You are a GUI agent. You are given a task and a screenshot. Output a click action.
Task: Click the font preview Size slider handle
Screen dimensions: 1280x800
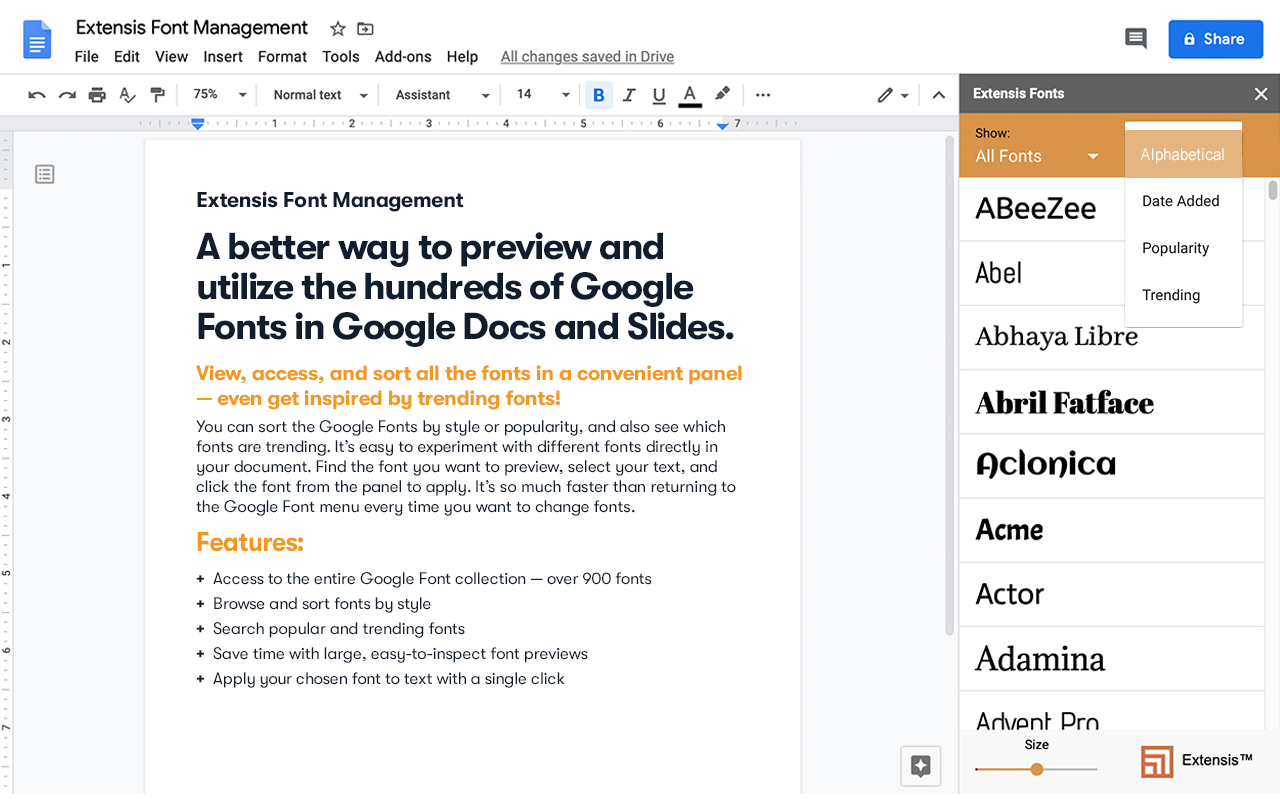pyautogui.click(x=1037, y=769)
